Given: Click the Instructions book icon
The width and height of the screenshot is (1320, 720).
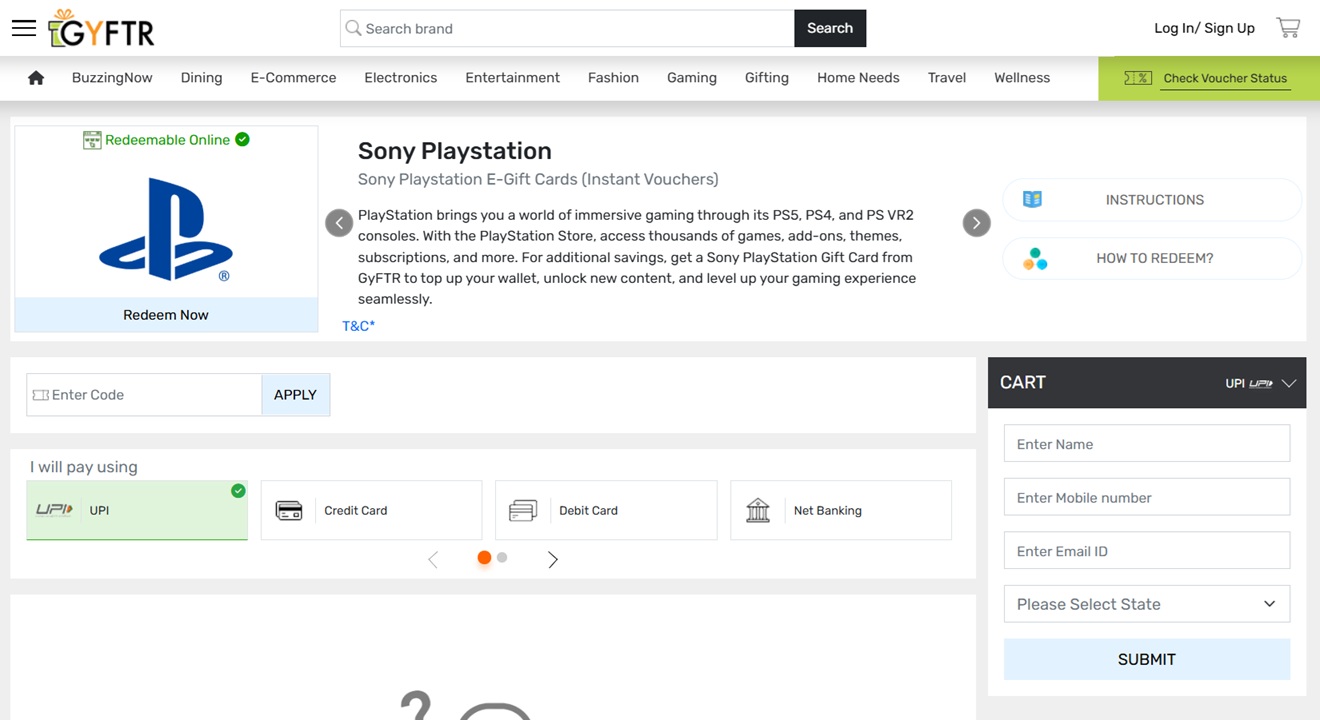Looking at the screenshot, I should tap(1033, 200).
